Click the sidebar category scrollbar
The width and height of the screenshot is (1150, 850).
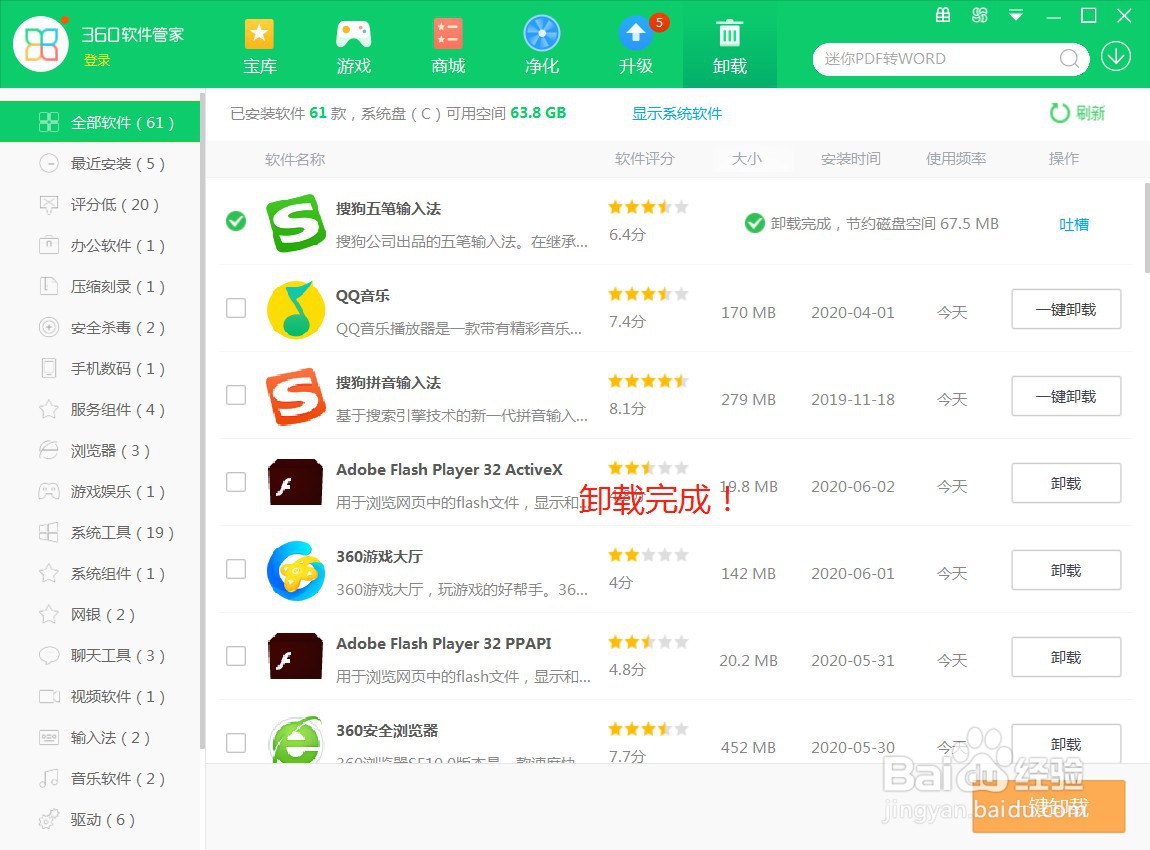click(202, 421)
